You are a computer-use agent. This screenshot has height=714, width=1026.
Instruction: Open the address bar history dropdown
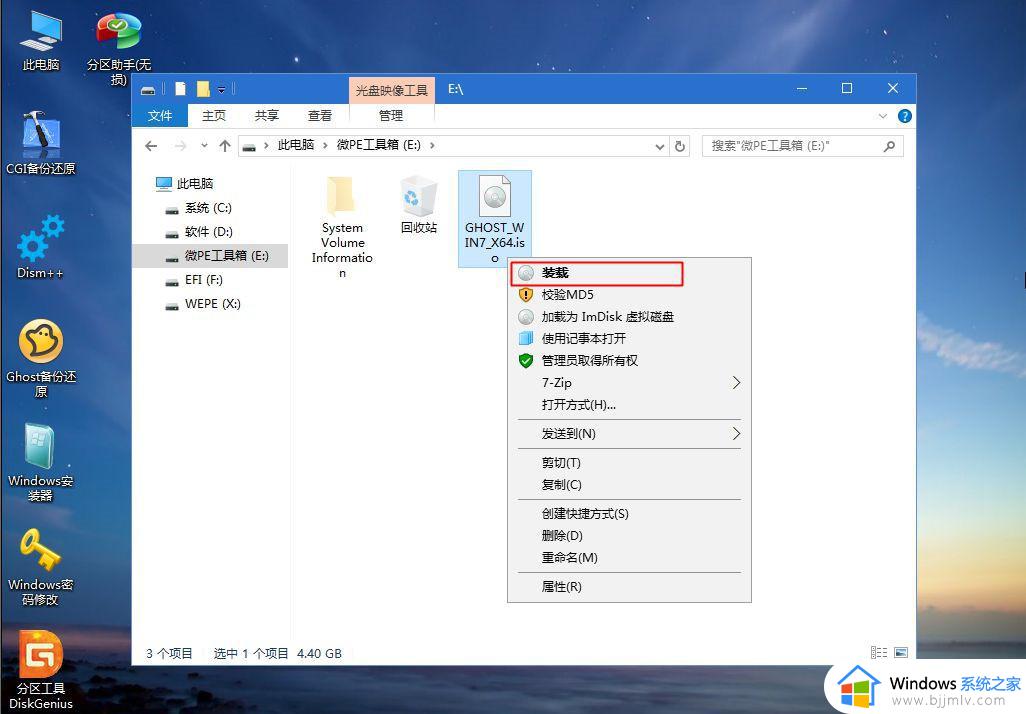(x=660, y=147)
